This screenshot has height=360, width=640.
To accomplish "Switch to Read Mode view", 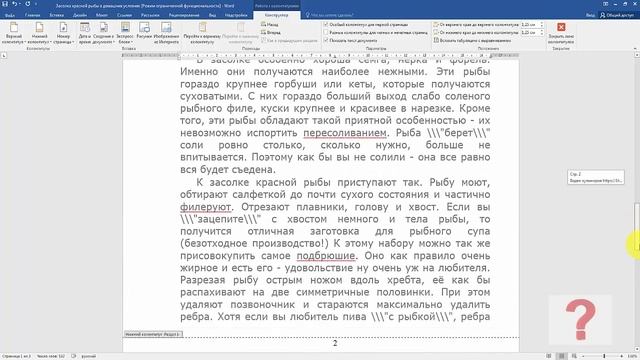I will [x=549, y=356].
